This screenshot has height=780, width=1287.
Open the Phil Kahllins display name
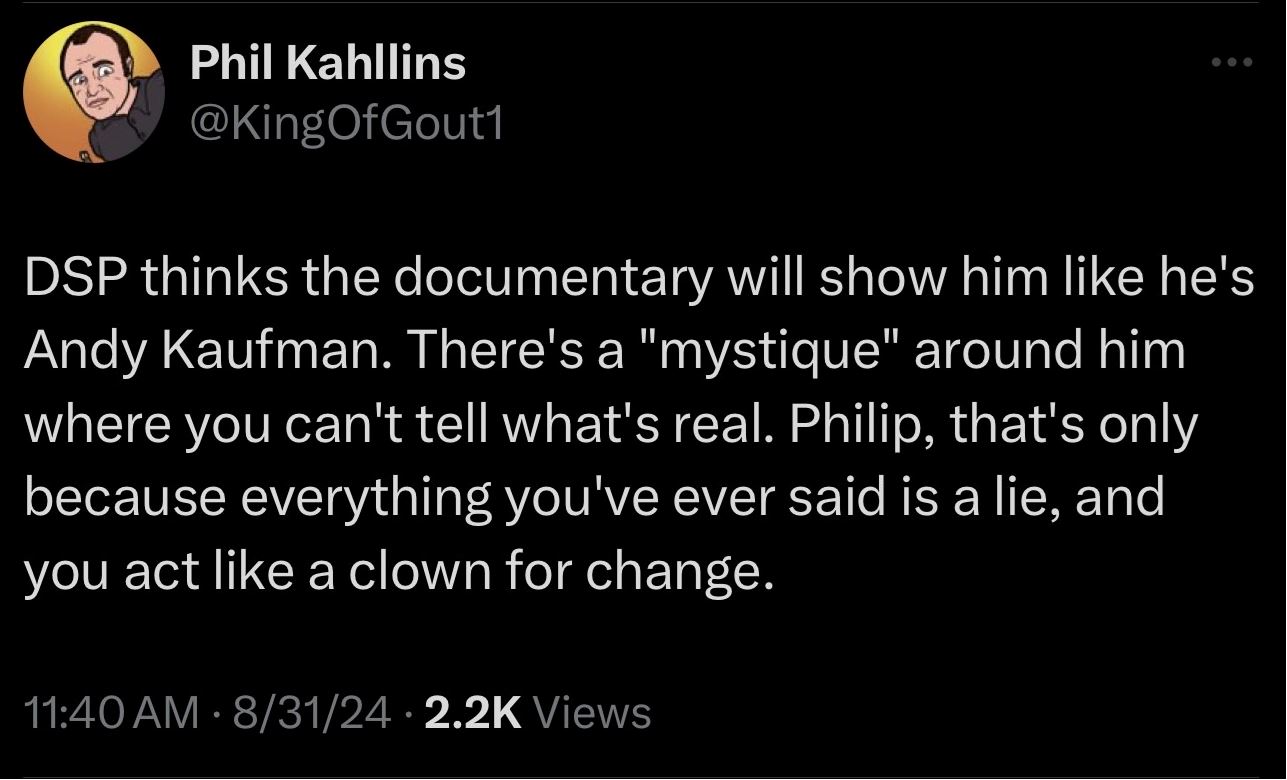328,64
